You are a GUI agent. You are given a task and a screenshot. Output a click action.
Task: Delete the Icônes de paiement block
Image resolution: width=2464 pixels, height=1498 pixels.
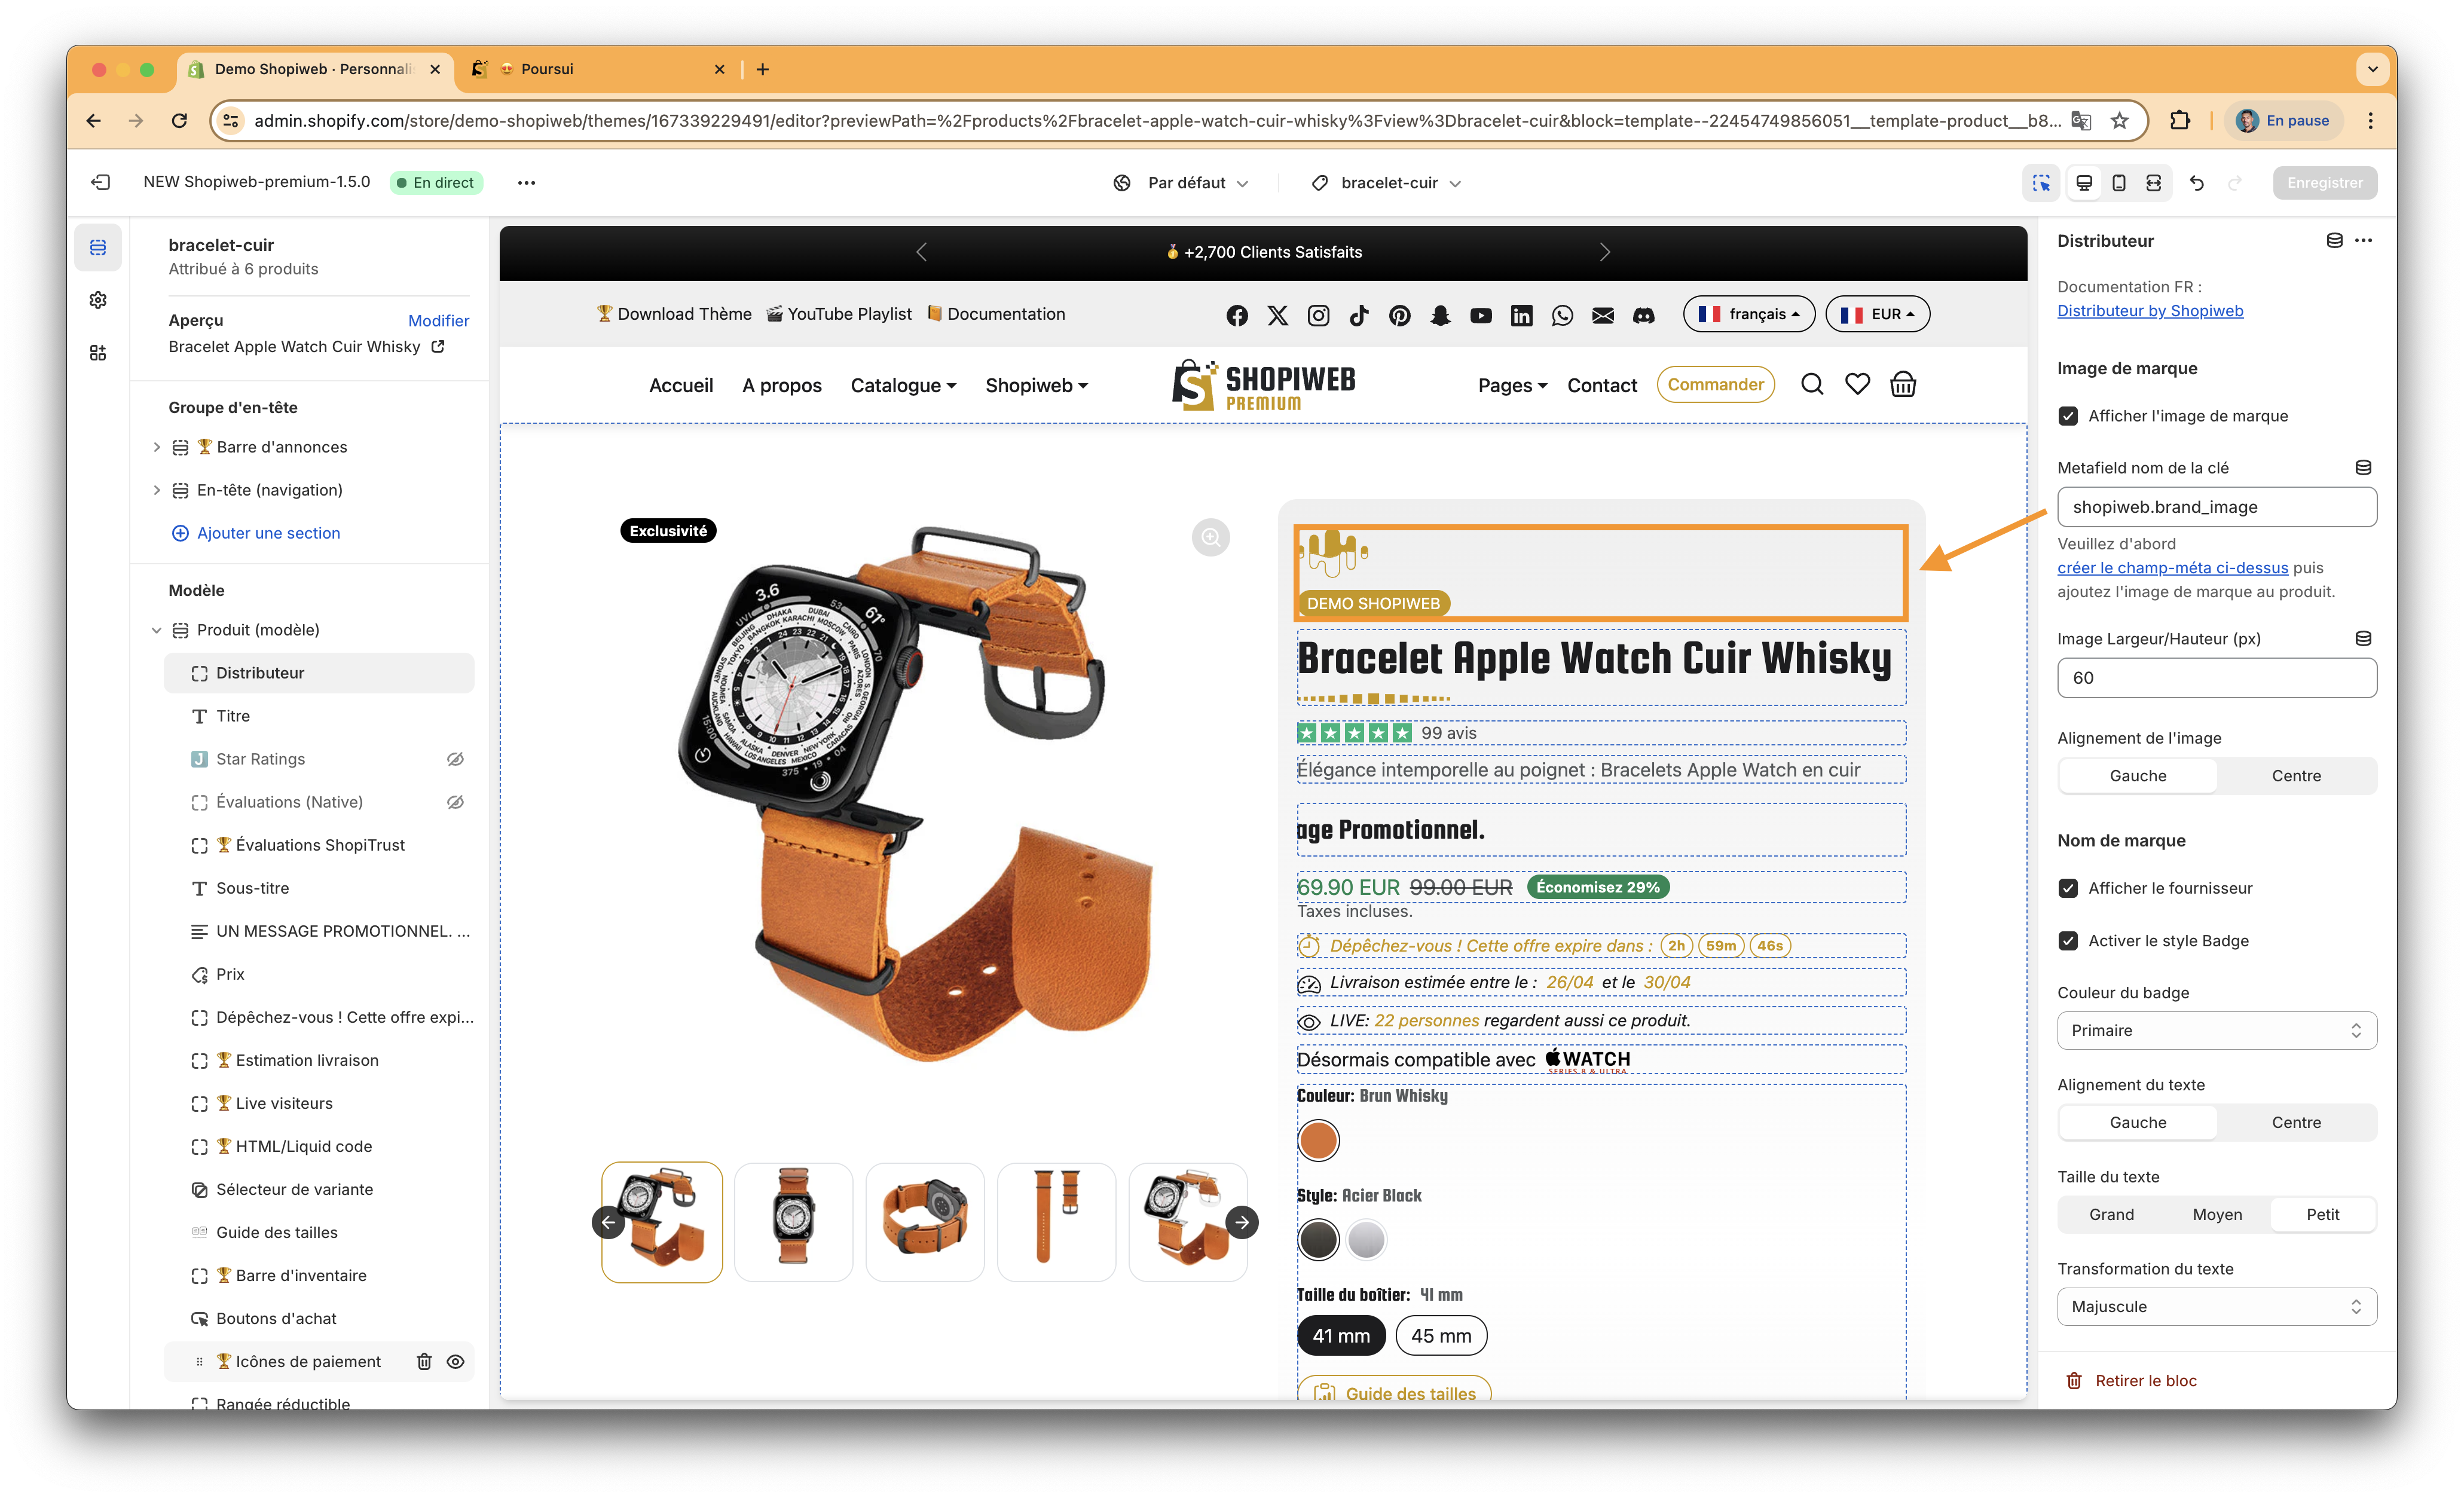point(424,1361)
